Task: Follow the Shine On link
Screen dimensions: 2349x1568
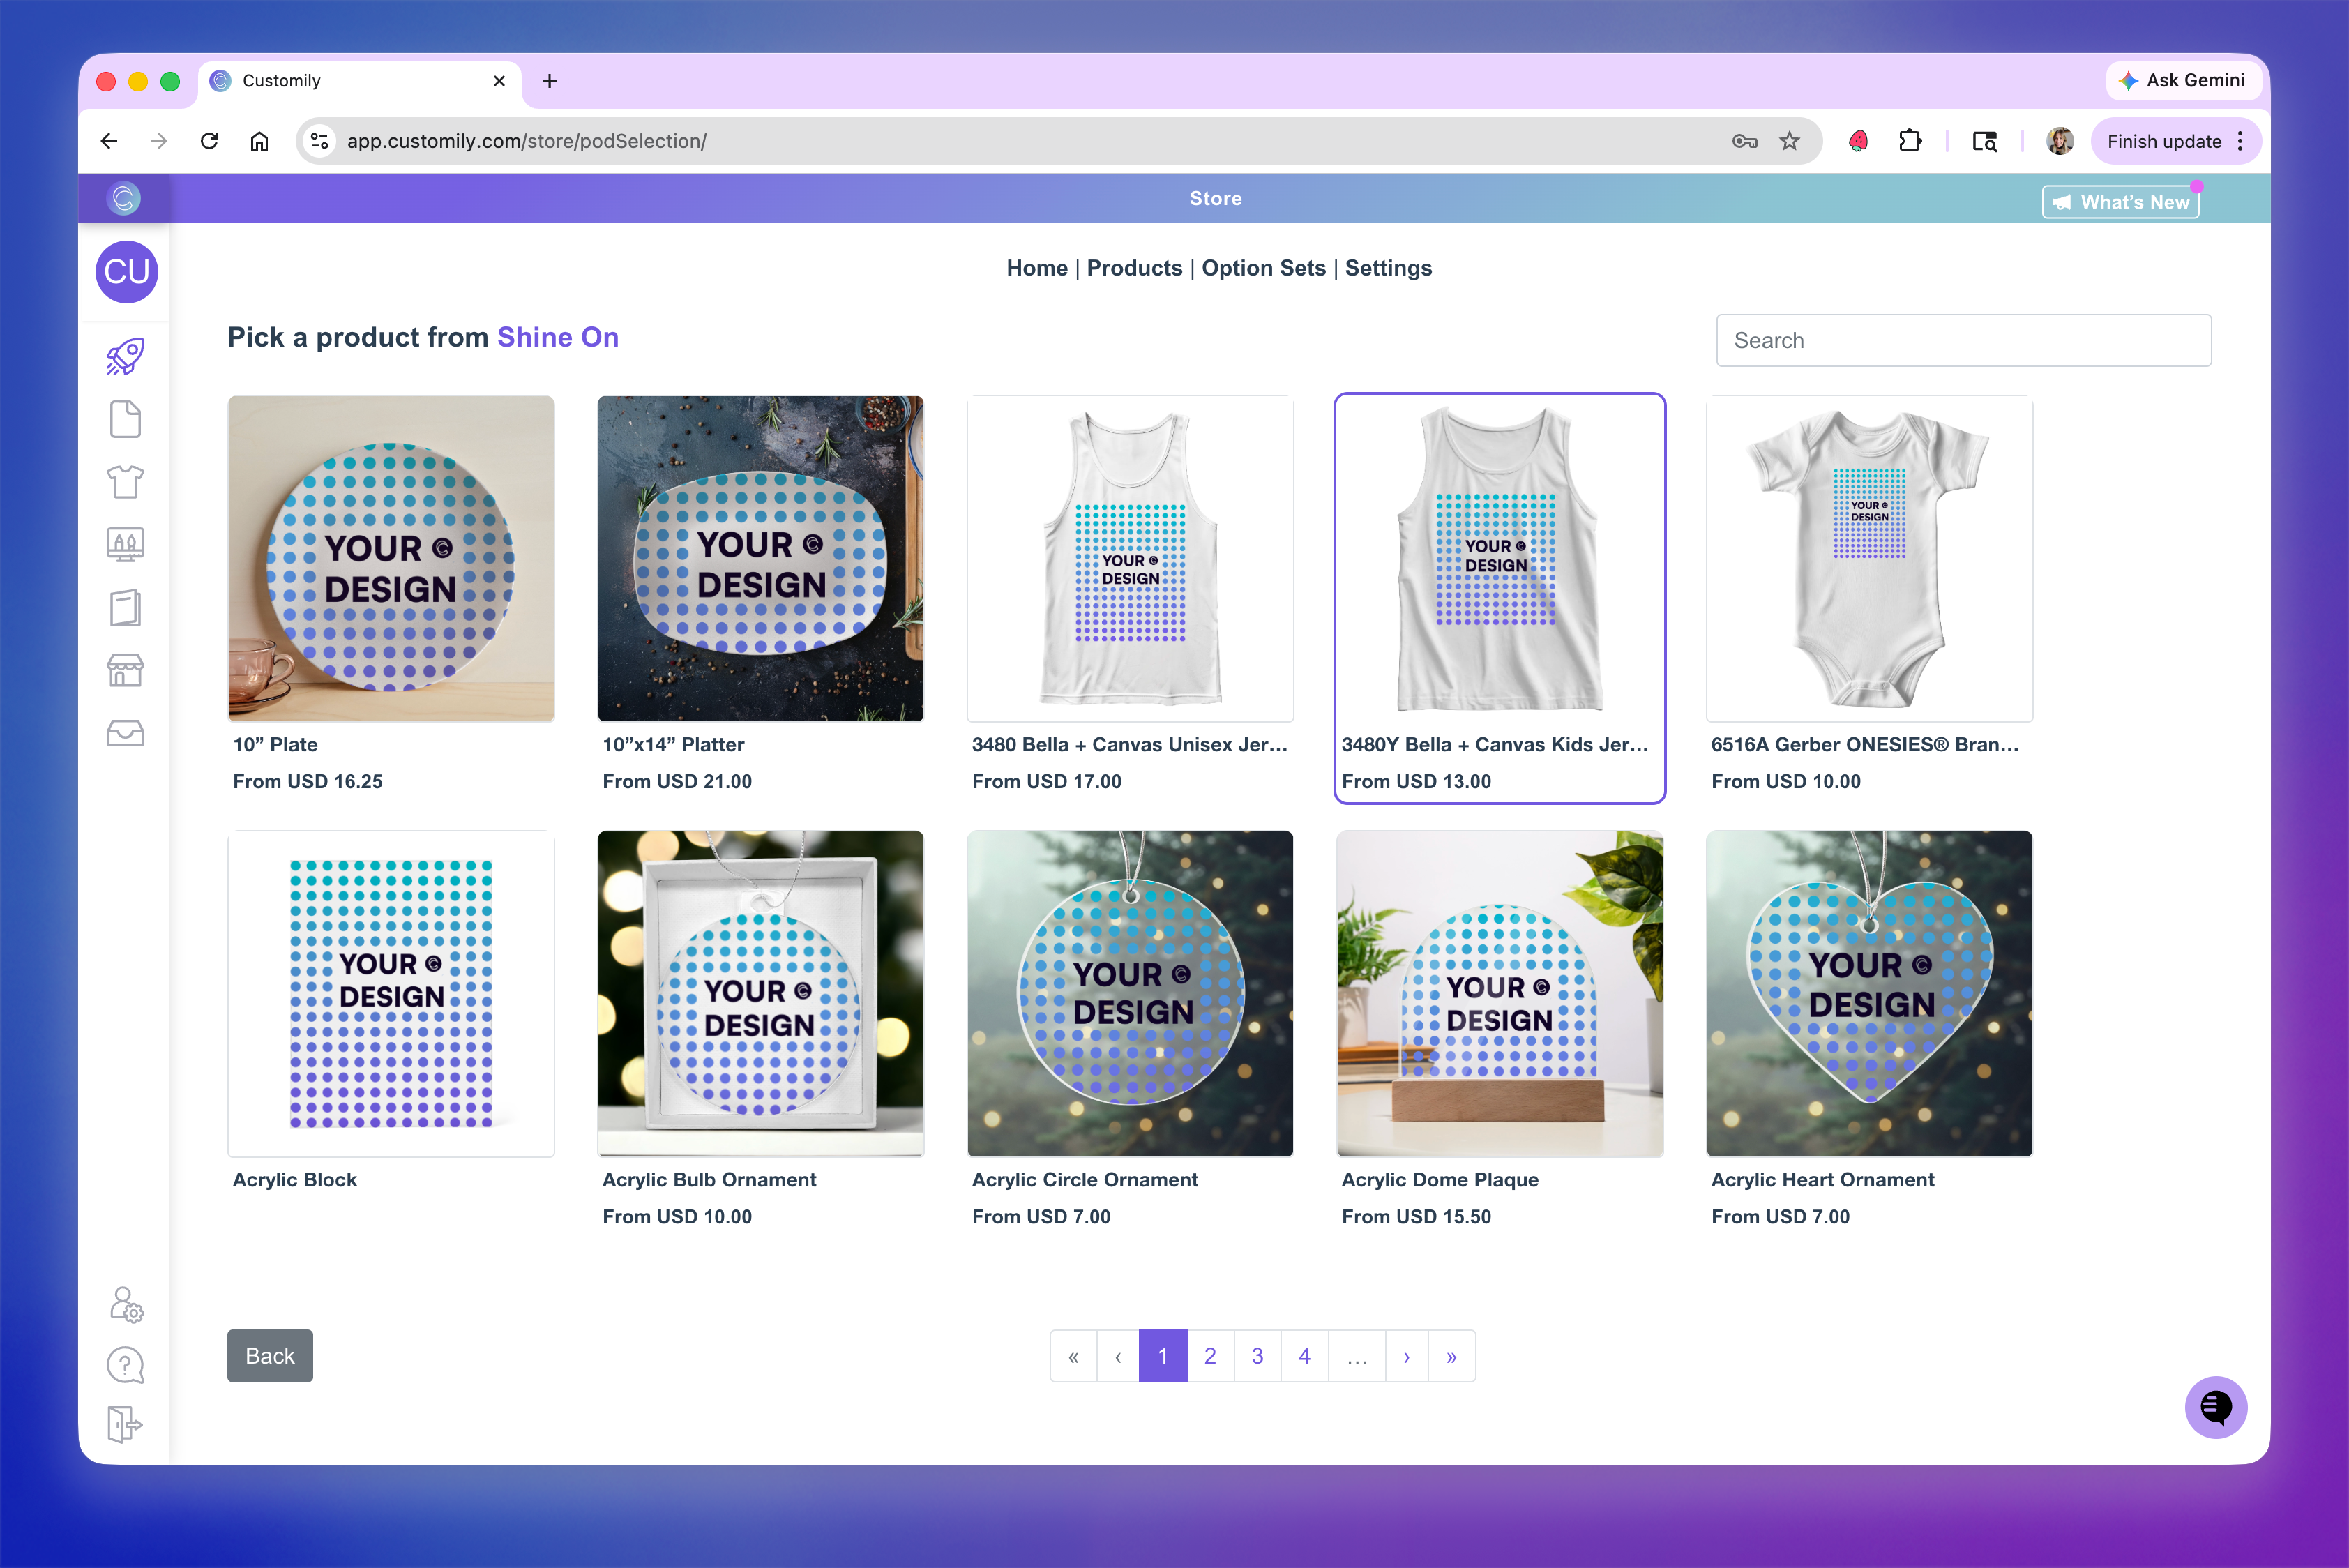Action: pyautogui.click(x=558, y=338)
